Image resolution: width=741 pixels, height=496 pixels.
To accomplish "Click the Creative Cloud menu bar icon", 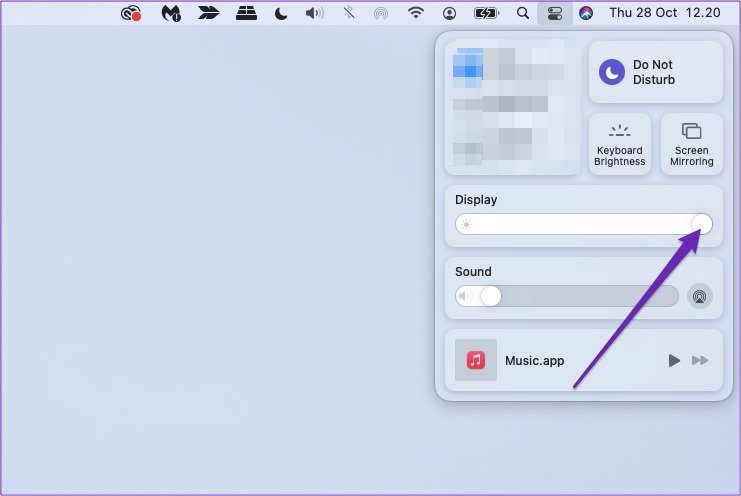I will click(131, 13).
